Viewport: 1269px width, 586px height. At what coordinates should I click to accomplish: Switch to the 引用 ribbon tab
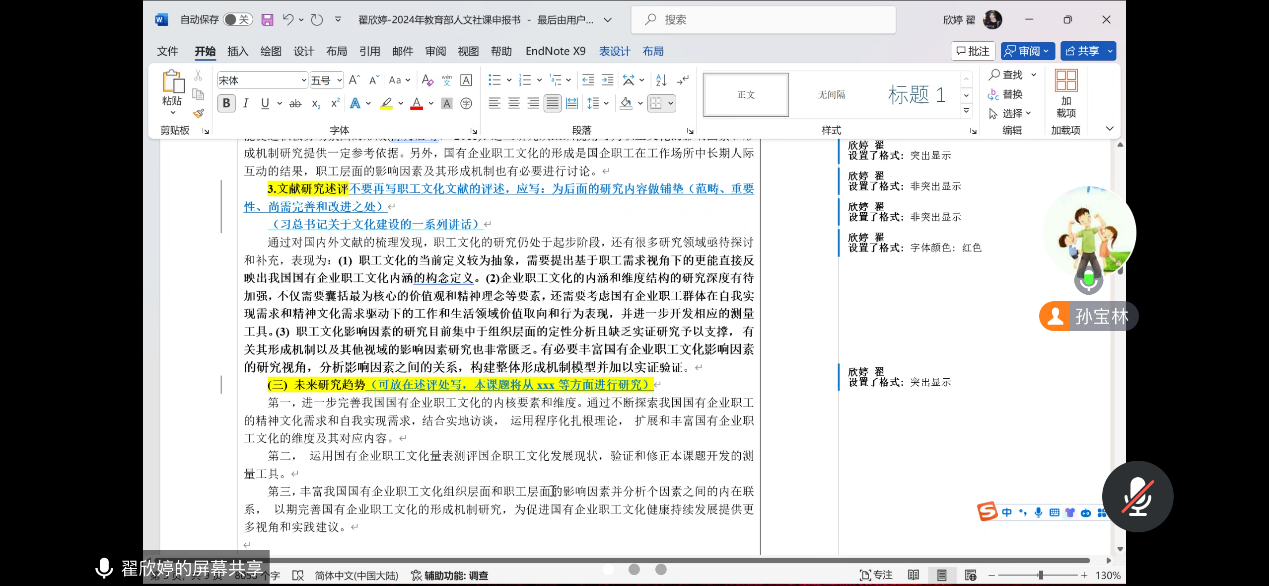[370, 51]
